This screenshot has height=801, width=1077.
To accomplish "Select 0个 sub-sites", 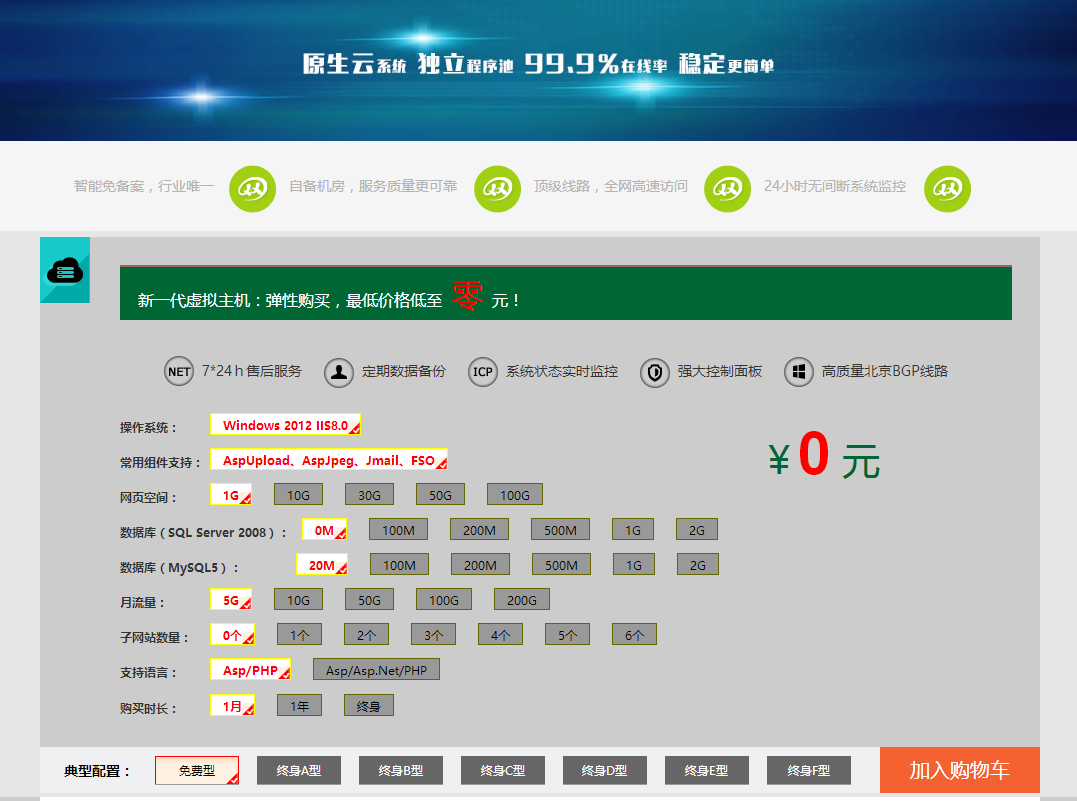I will 232,635.
